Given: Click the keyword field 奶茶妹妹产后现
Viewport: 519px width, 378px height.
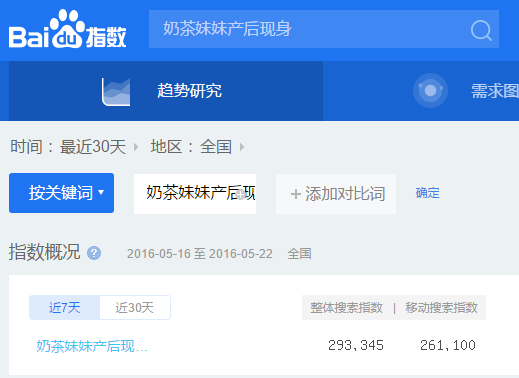Looking at the screenshot, I should pyautogui.click(x=195, y=193).
